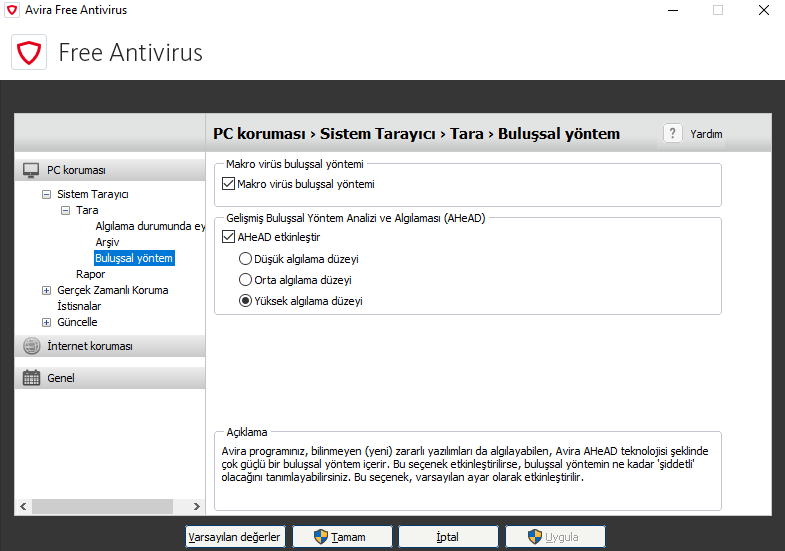This screenshot has height=551, width=785.
Task: Toggle Makro virüs buluşsal yöntemi checkbox
Action: pyautogui.click(x=228, y=184)
